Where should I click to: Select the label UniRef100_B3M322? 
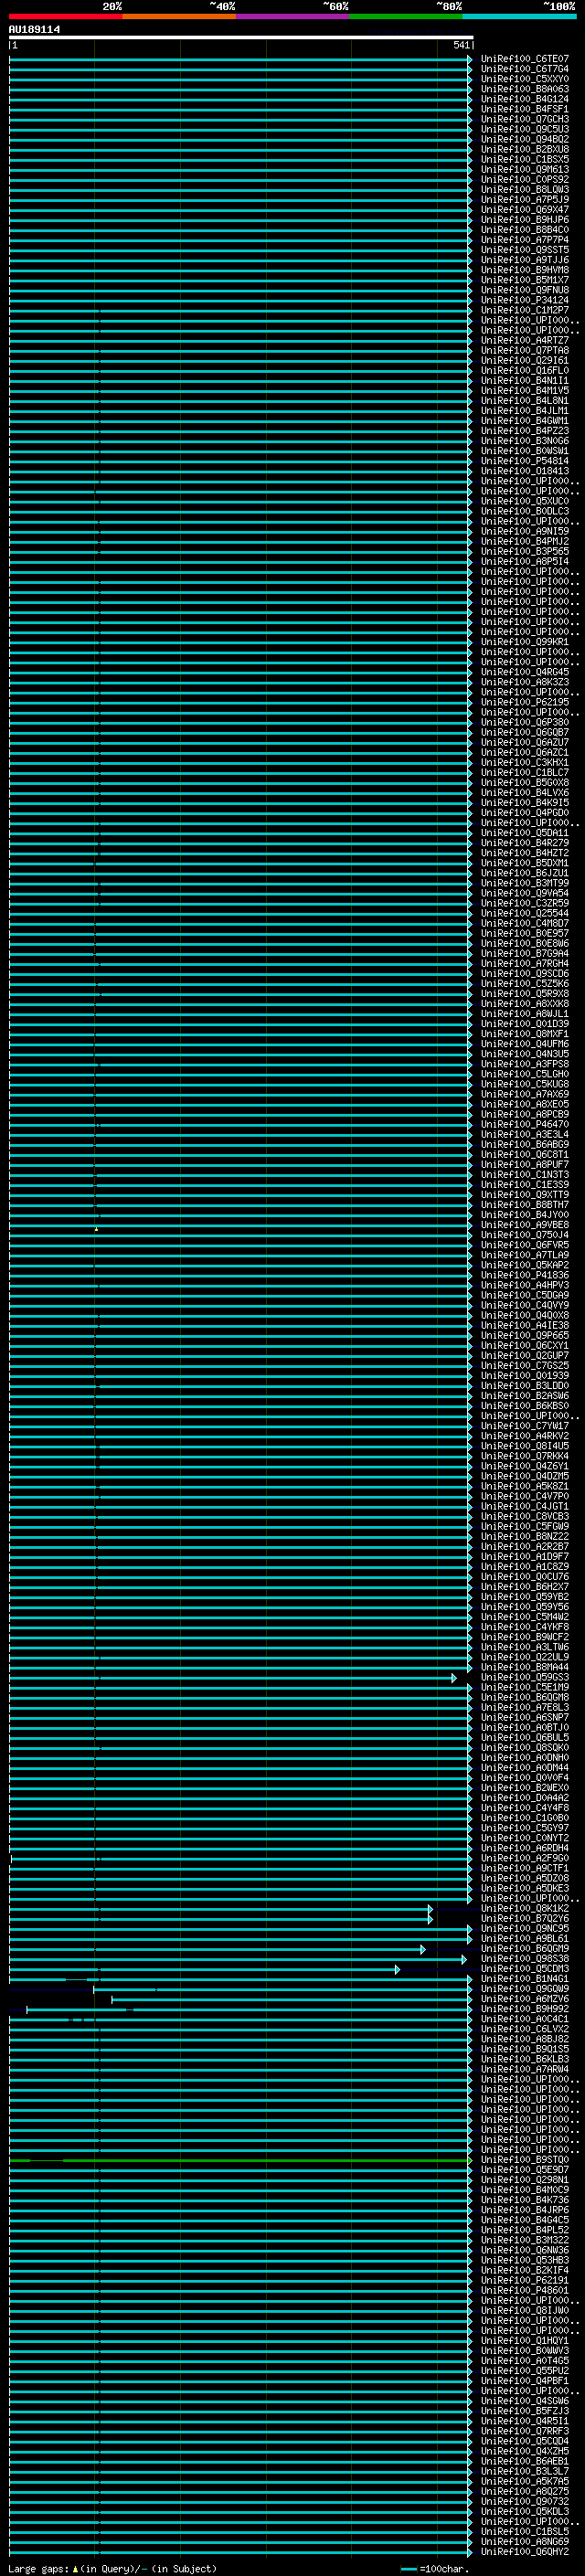pos(524,2239)
